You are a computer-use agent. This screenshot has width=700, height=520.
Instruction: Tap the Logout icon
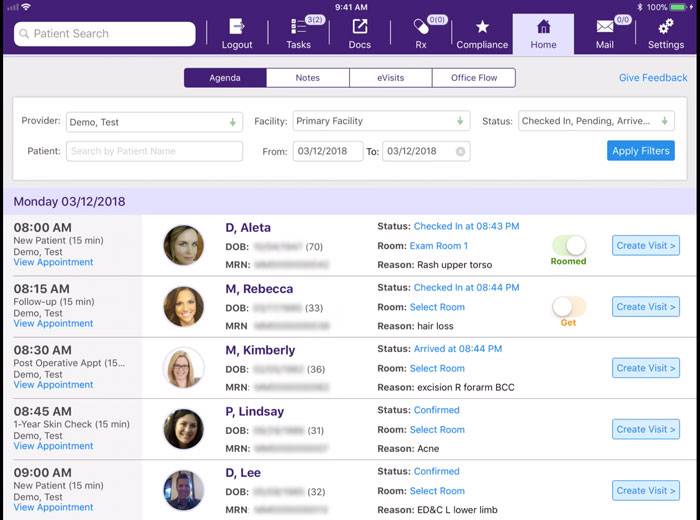[237, 26]
